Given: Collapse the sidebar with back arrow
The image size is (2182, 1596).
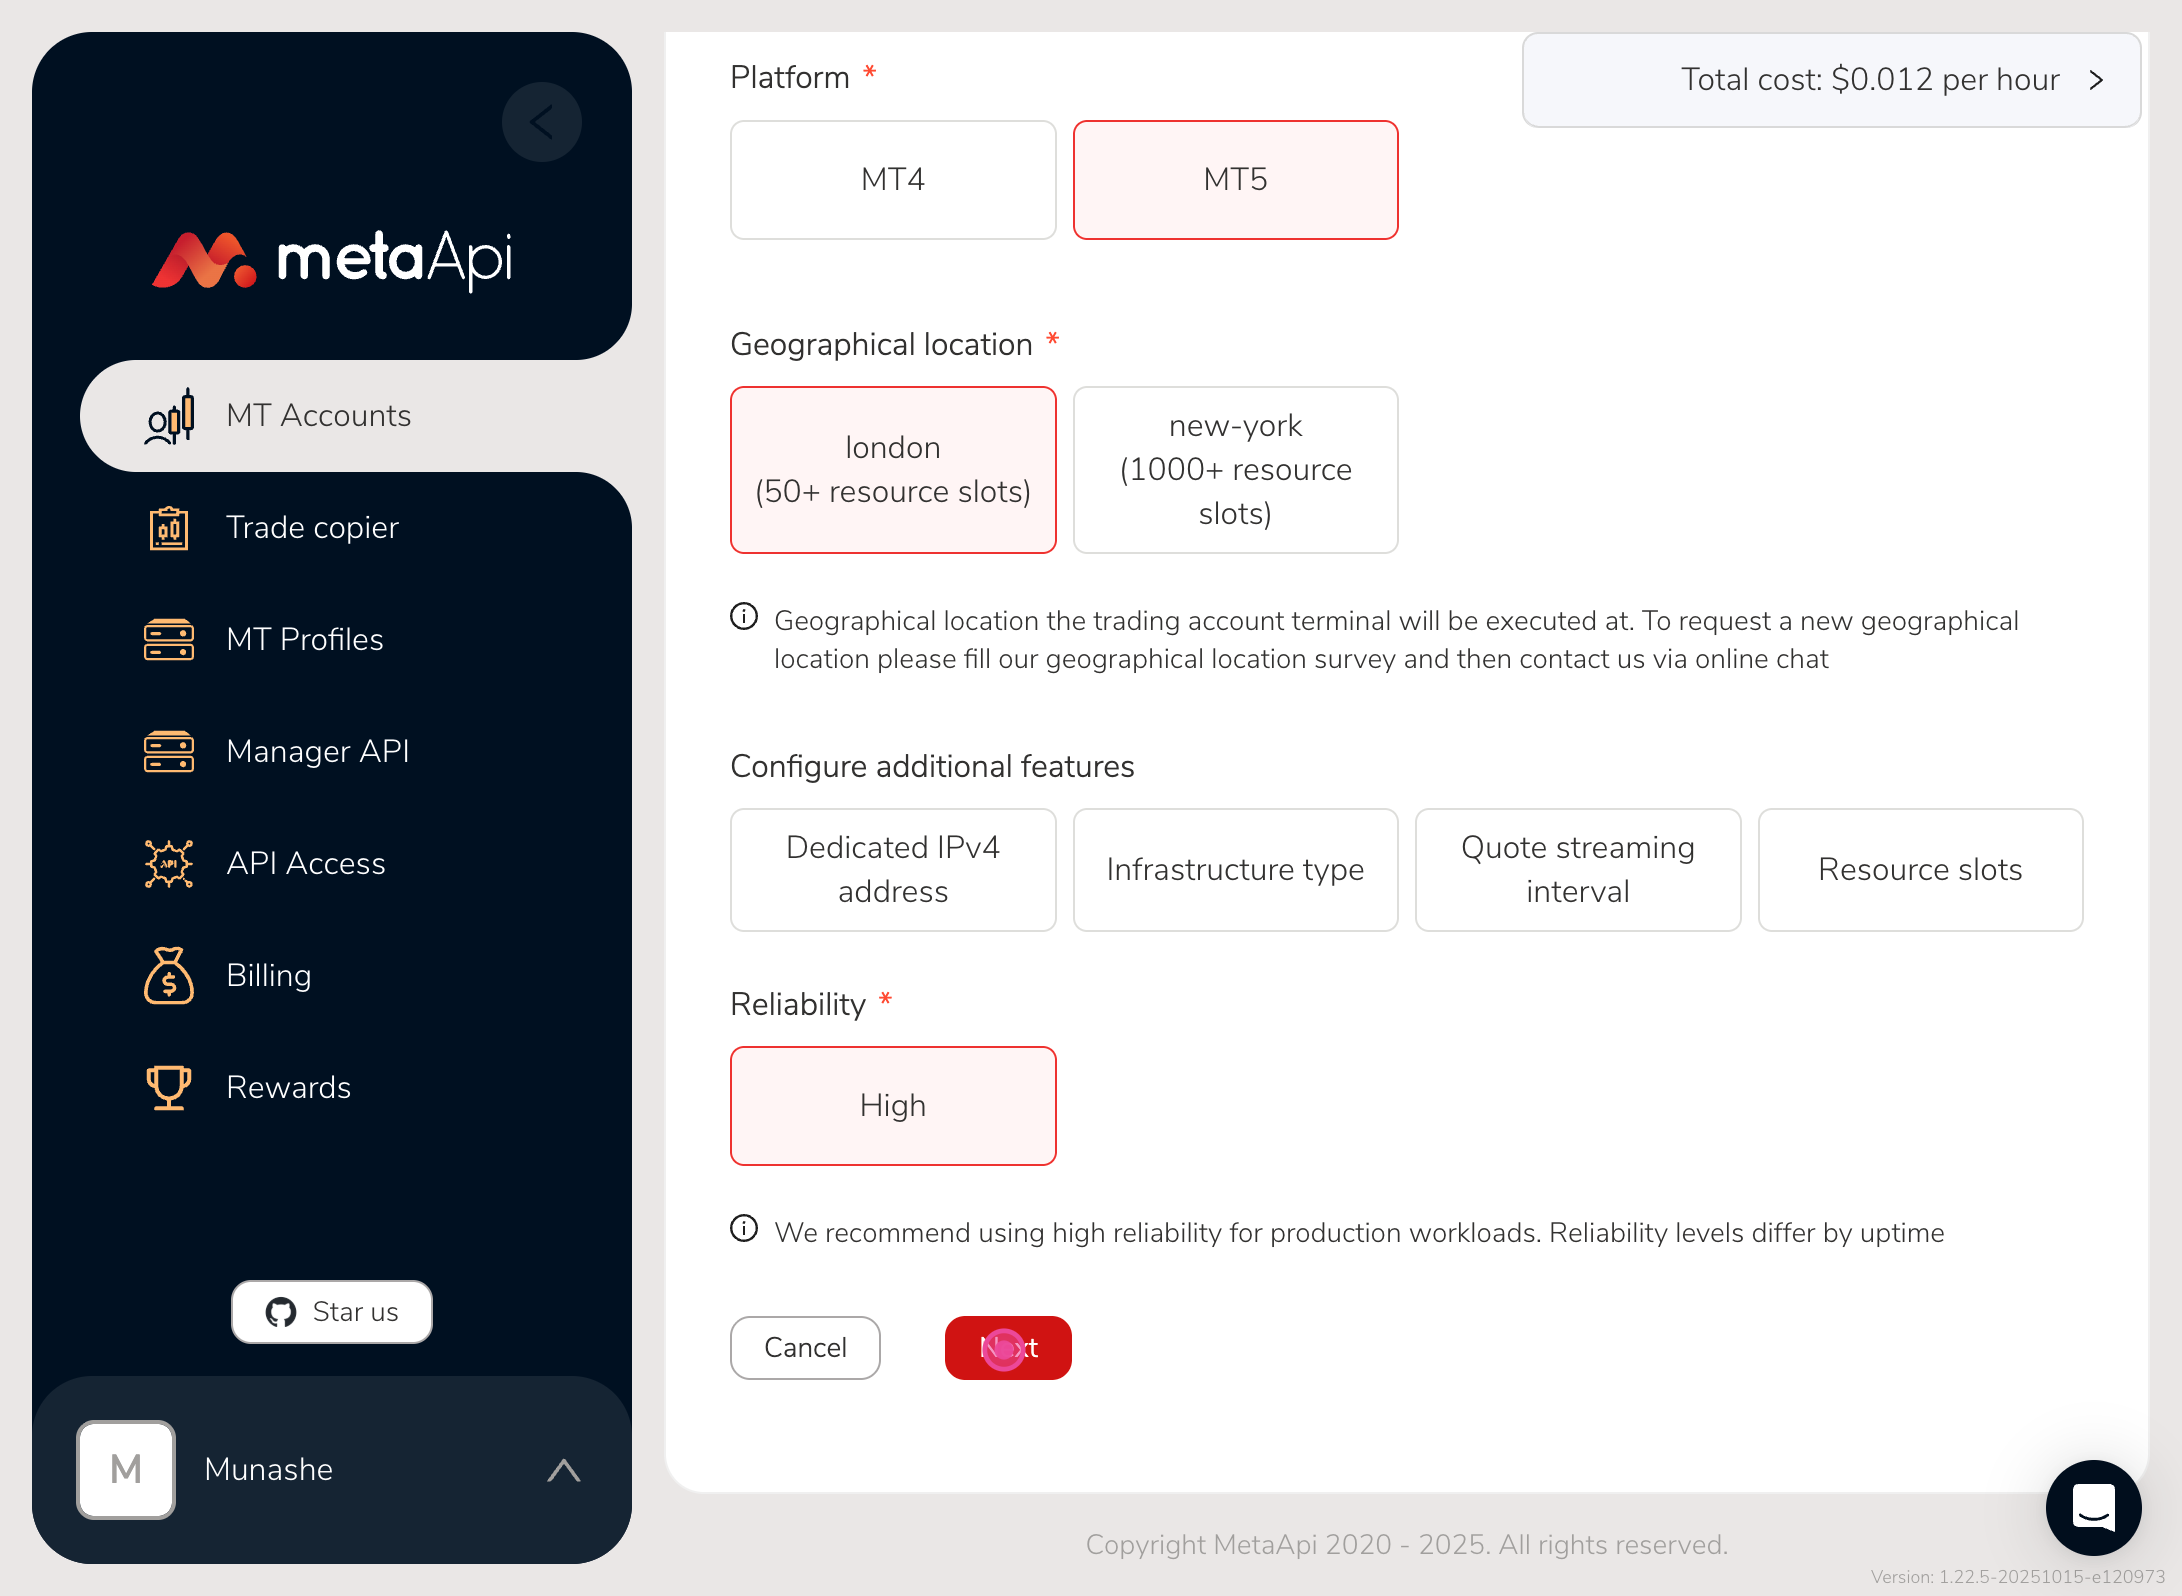Looking at the screenshot, I should pyautogui.click(x=542, y=122).
